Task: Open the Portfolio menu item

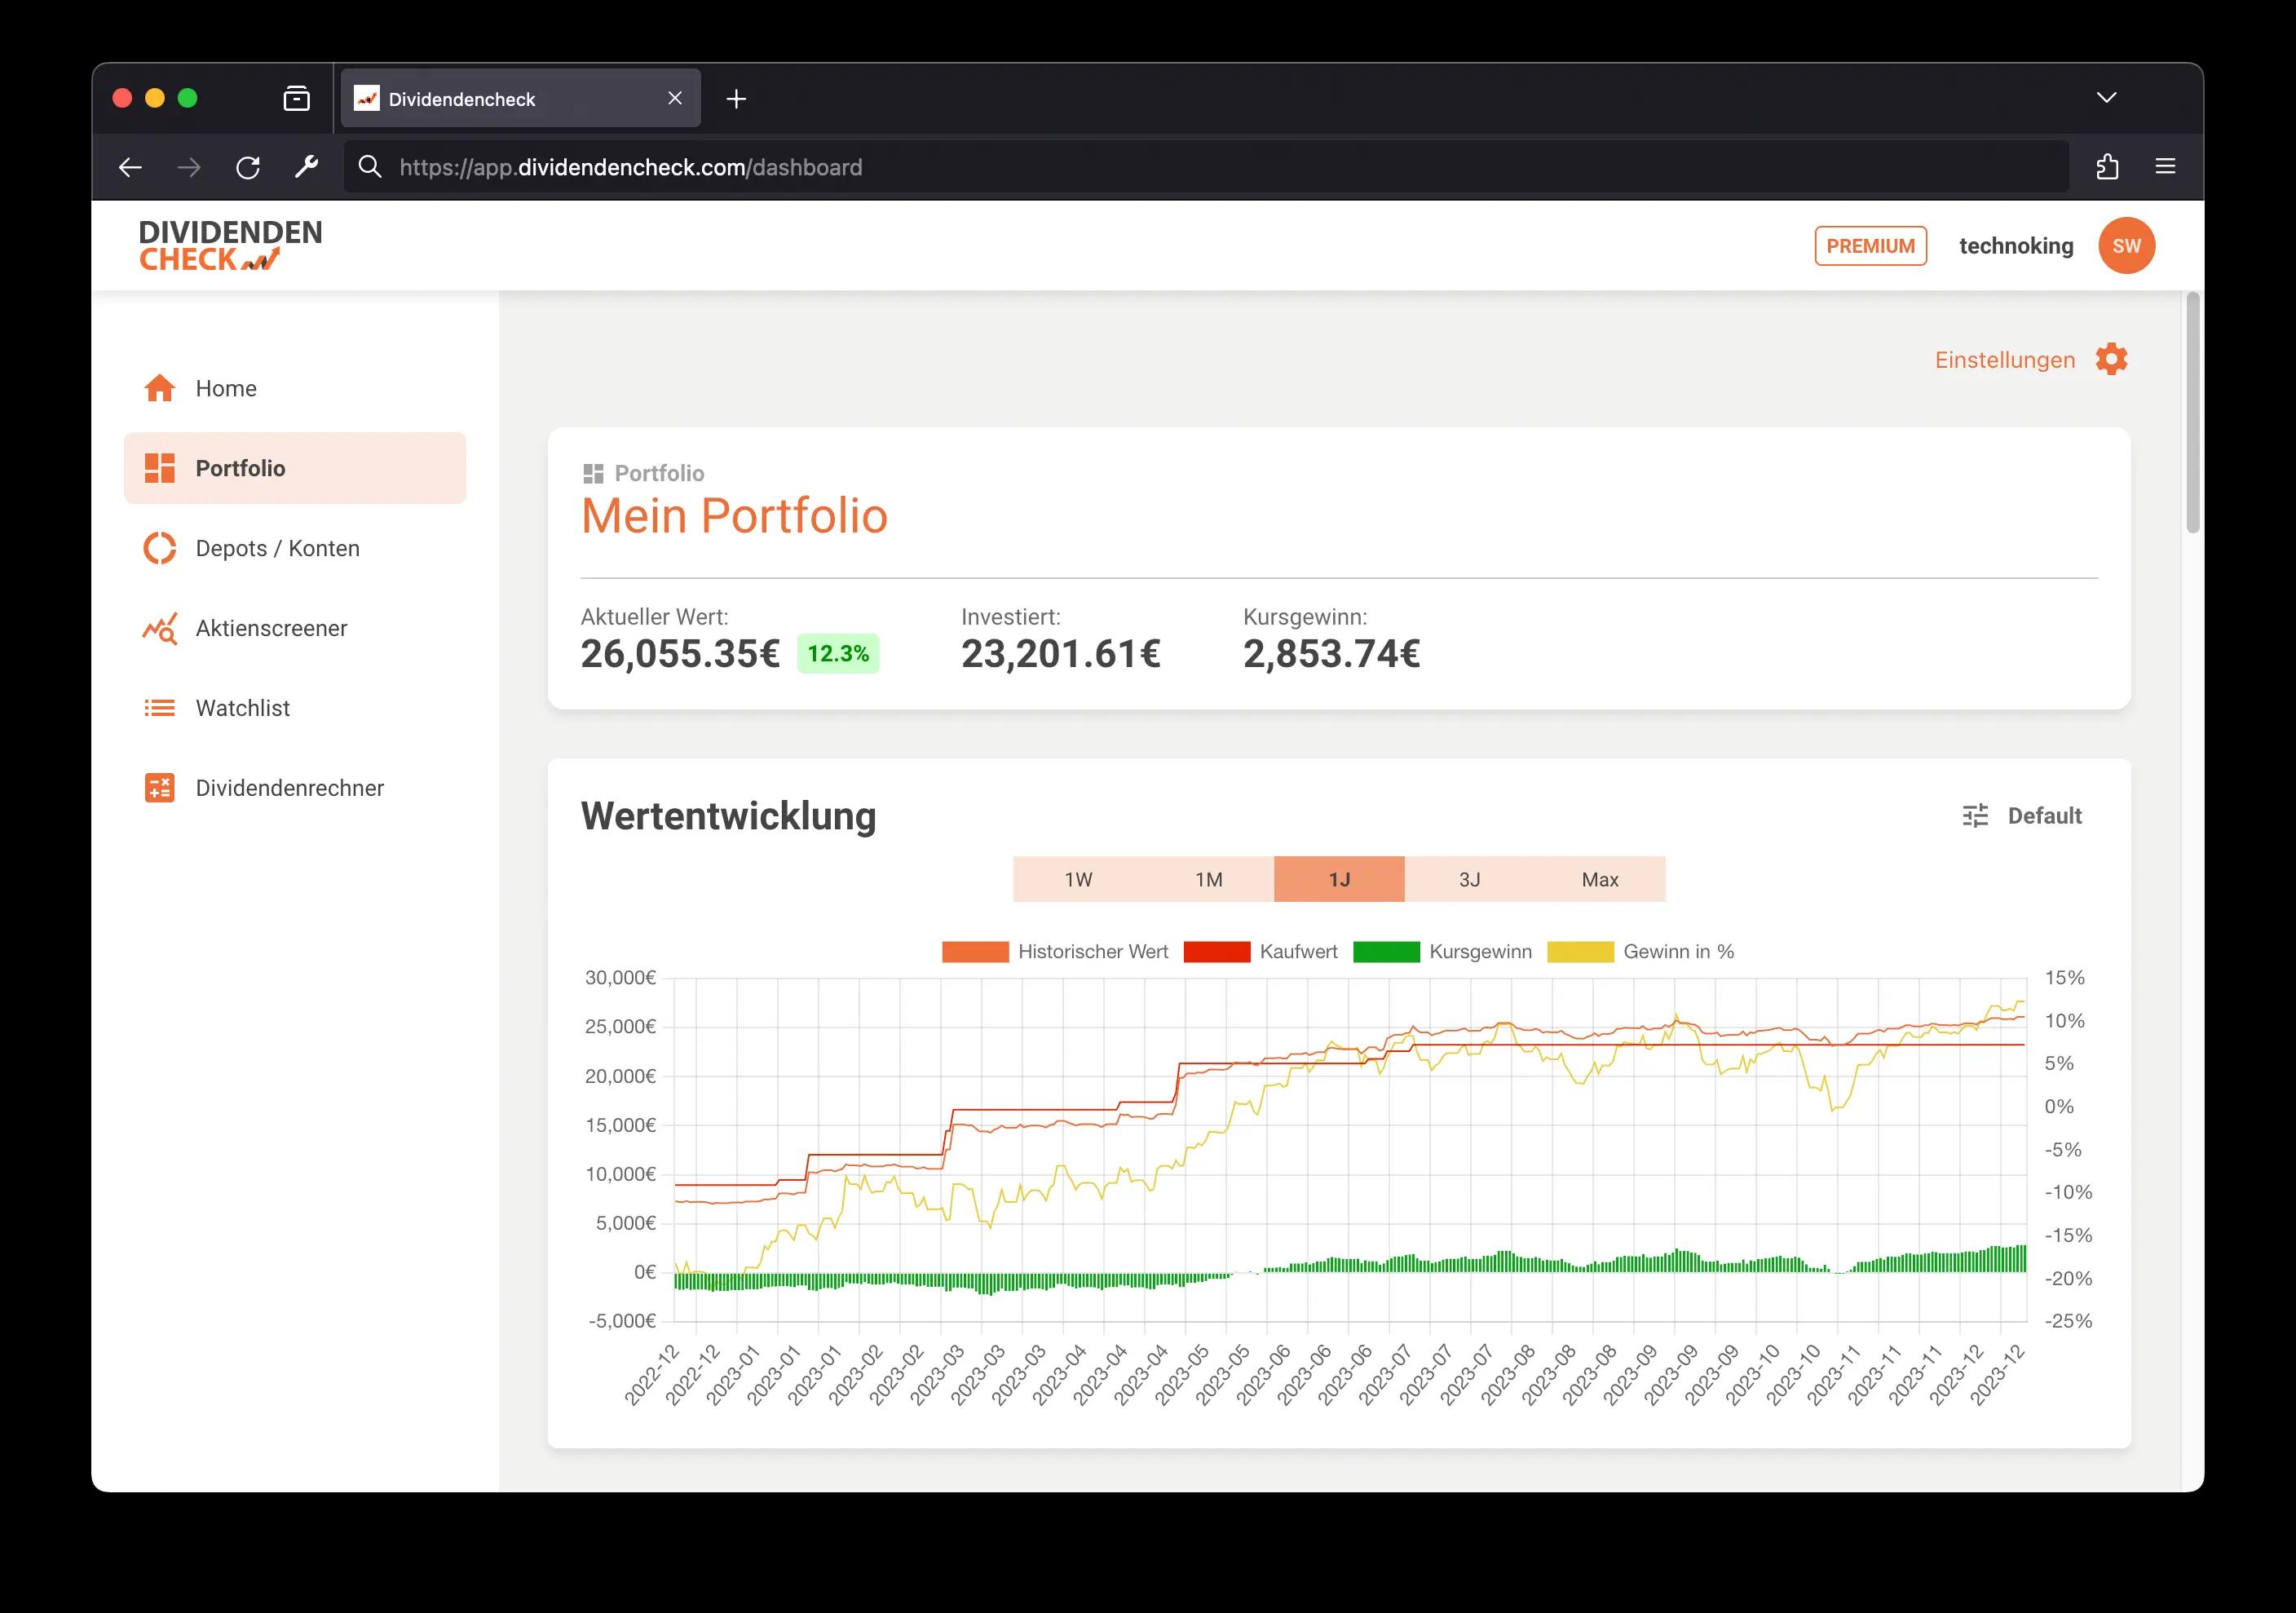Action: [295, 468]
